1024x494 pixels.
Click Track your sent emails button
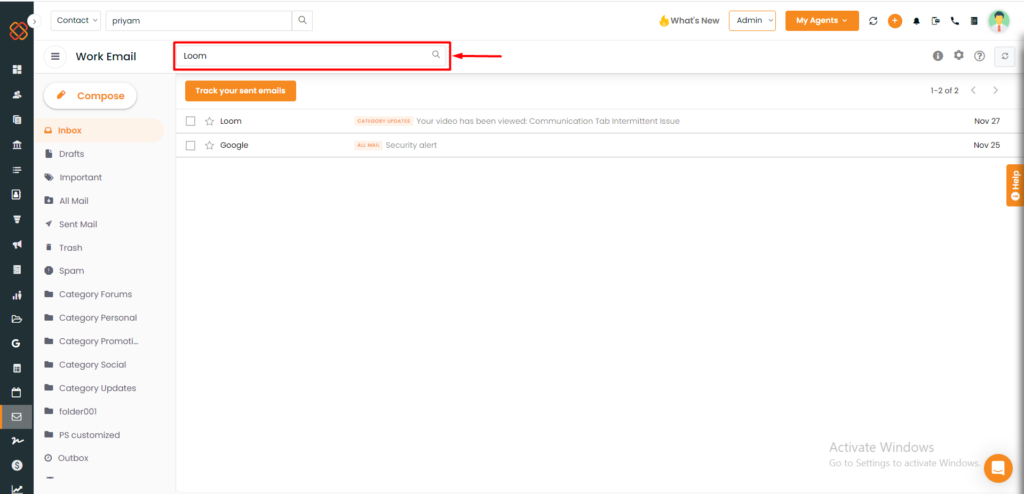(x=240, y=91)
